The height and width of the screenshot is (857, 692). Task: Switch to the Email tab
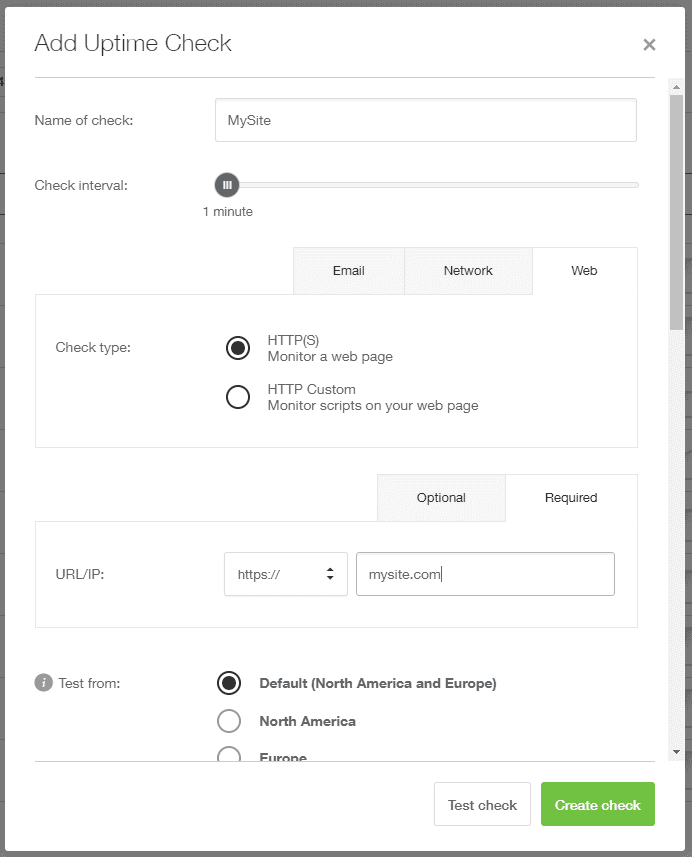click(x=348, y=271)
